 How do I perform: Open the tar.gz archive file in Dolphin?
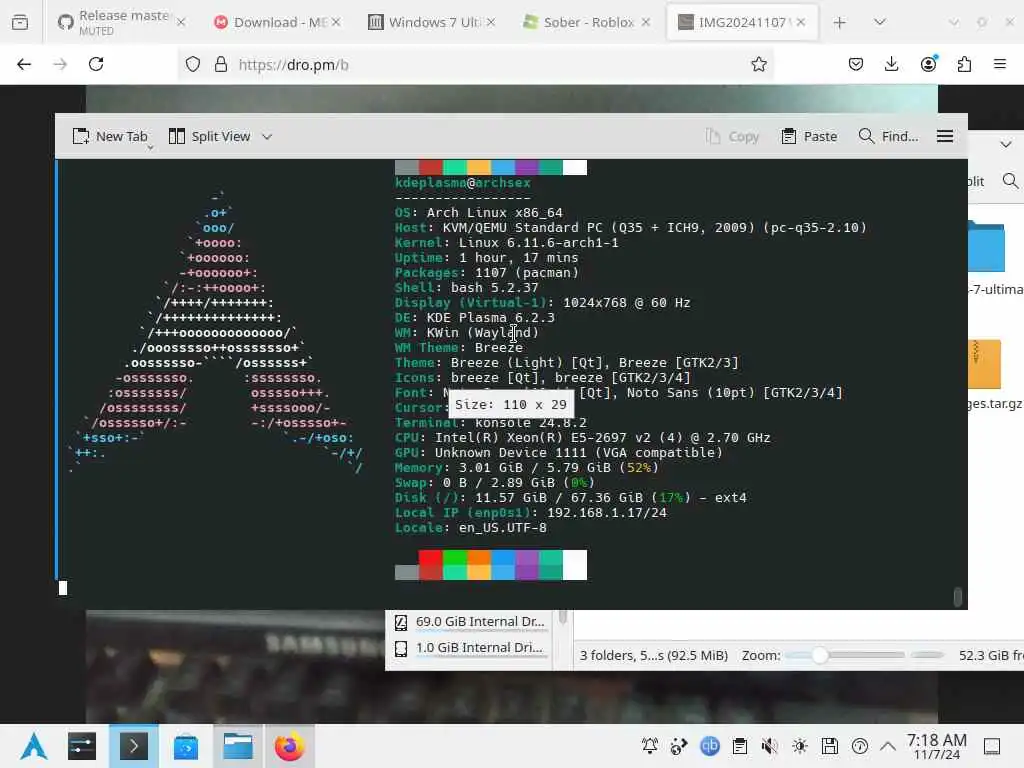pos(985,364)
